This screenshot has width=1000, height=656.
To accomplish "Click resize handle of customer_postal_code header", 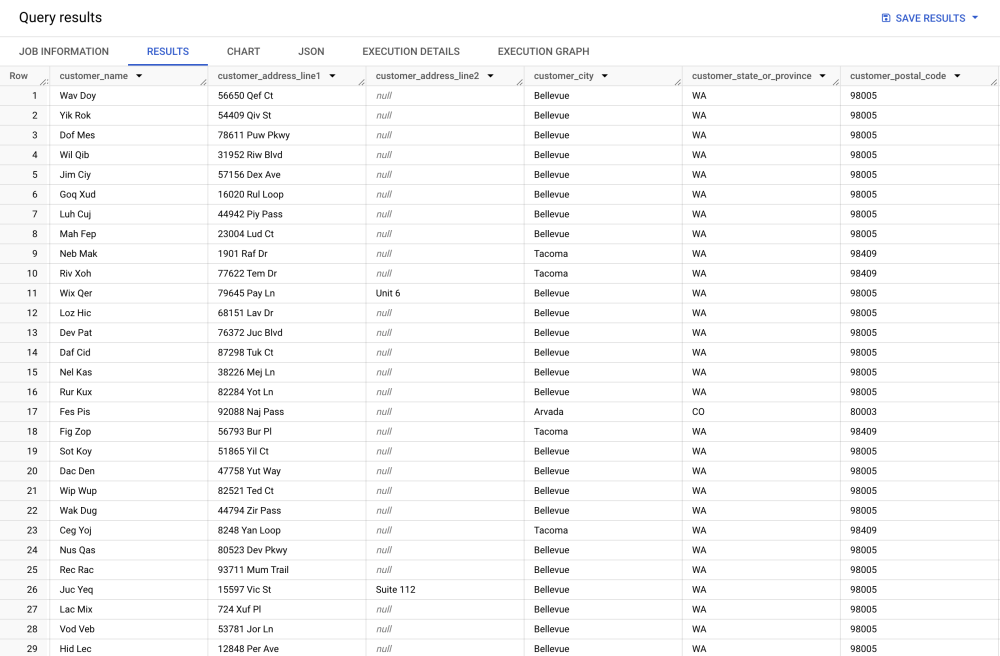I will point(994,82).
